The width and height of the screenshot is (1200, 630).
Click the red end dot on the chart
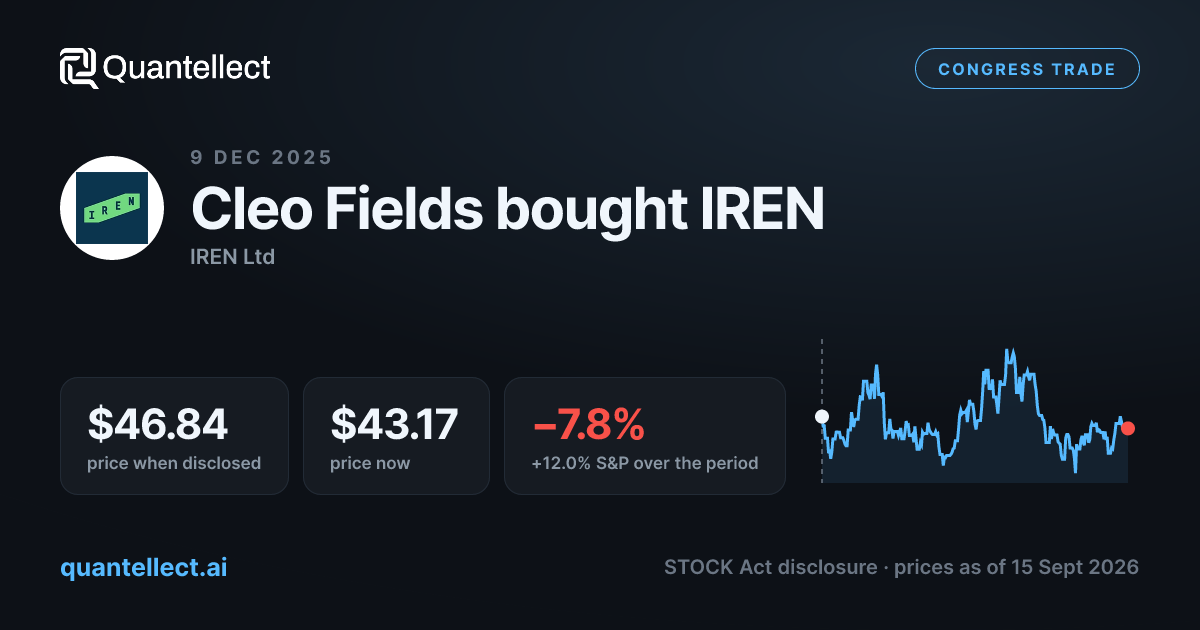point(1128,428)
